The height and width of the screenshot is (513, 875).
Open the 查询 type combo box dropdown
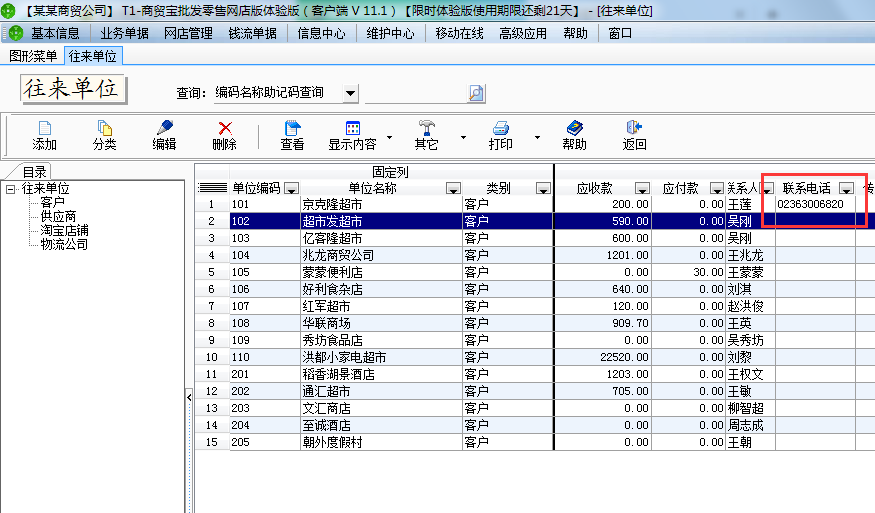click(350, 93)
